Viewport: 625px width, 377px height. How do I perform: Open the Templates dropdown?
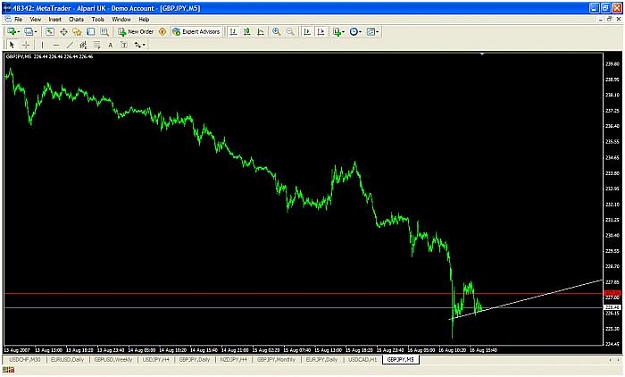[372, 32]
